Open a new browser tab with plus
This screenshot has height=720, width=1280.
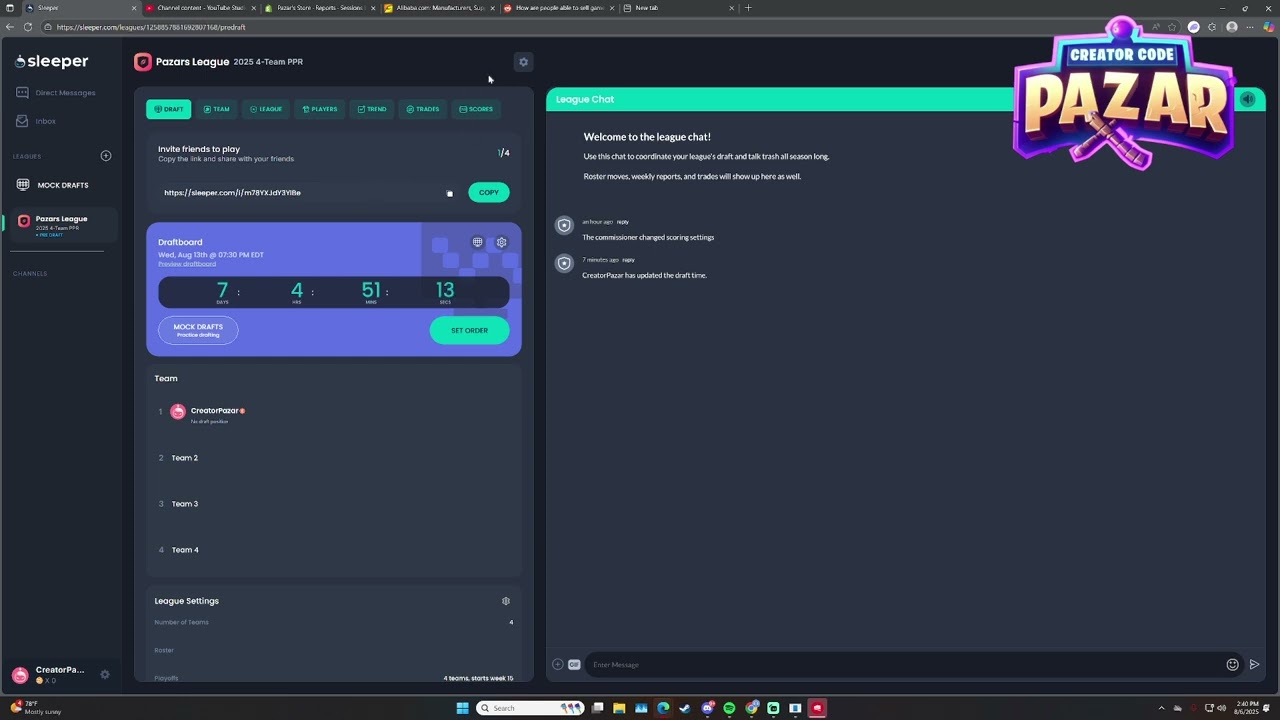pos(748,8)
